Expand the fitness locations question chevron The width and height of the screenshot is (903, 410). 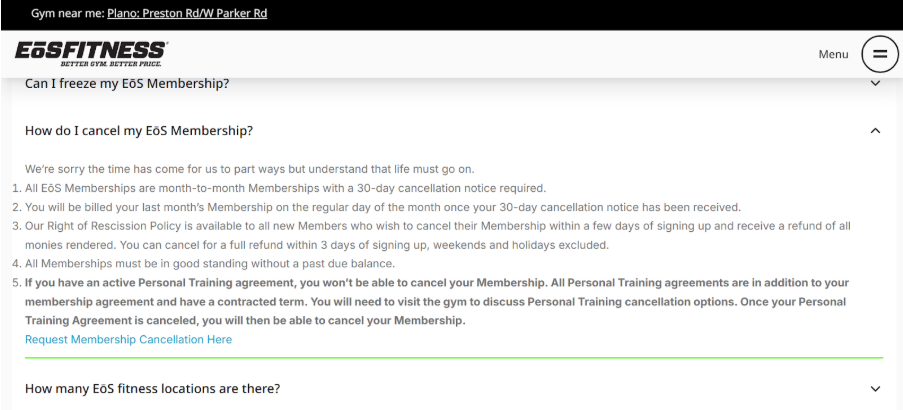[x=875, y=389]
